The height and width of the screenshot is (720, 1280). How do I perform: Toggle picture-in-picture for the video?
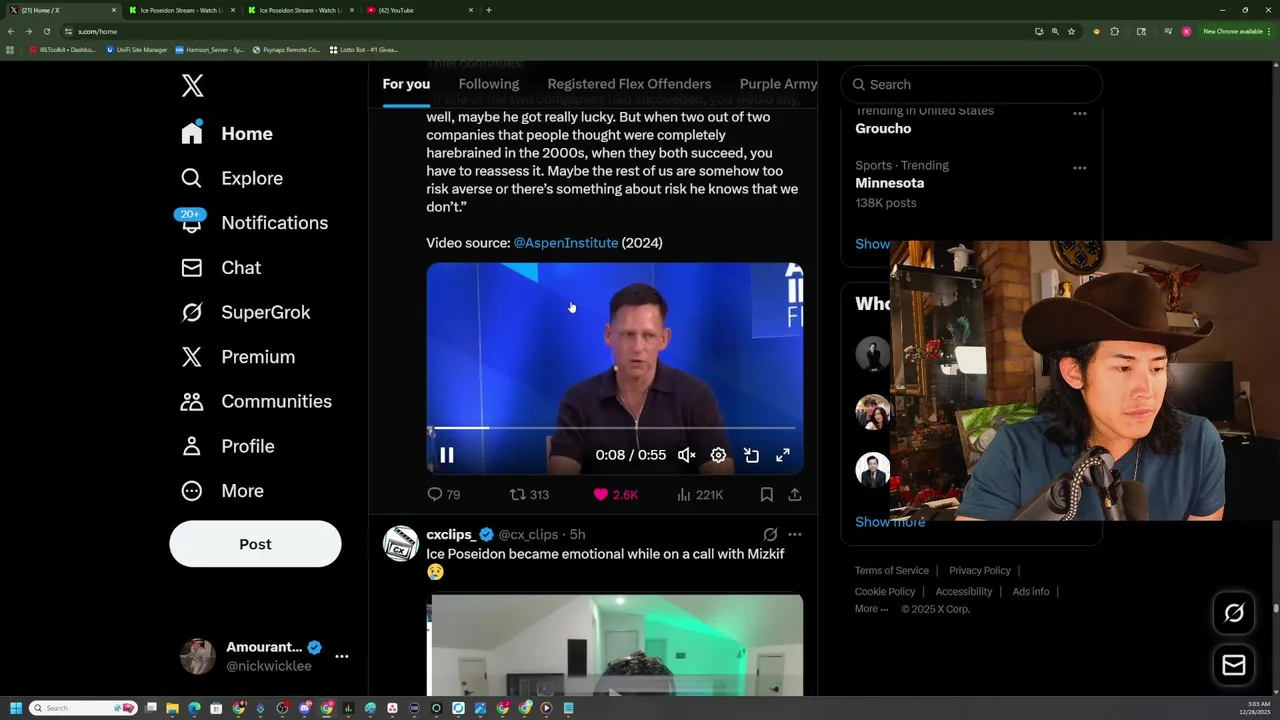pyautogui.click(x=751, y=455)
